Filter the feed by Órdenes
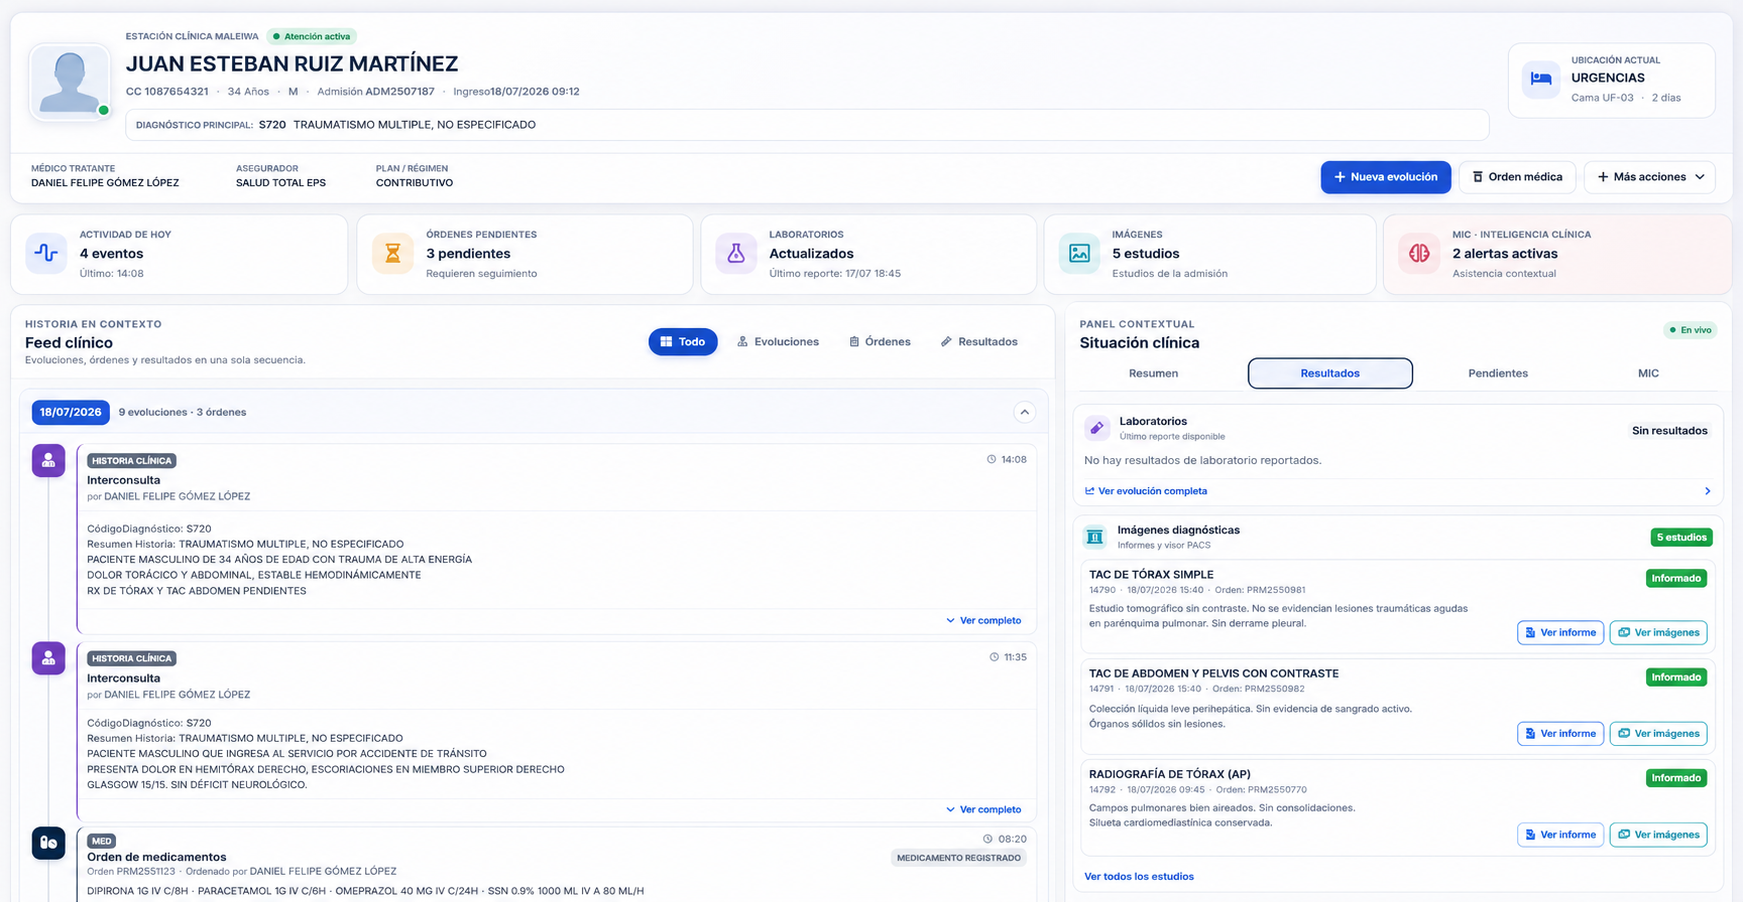1743x902 pixels. (880, 342)
